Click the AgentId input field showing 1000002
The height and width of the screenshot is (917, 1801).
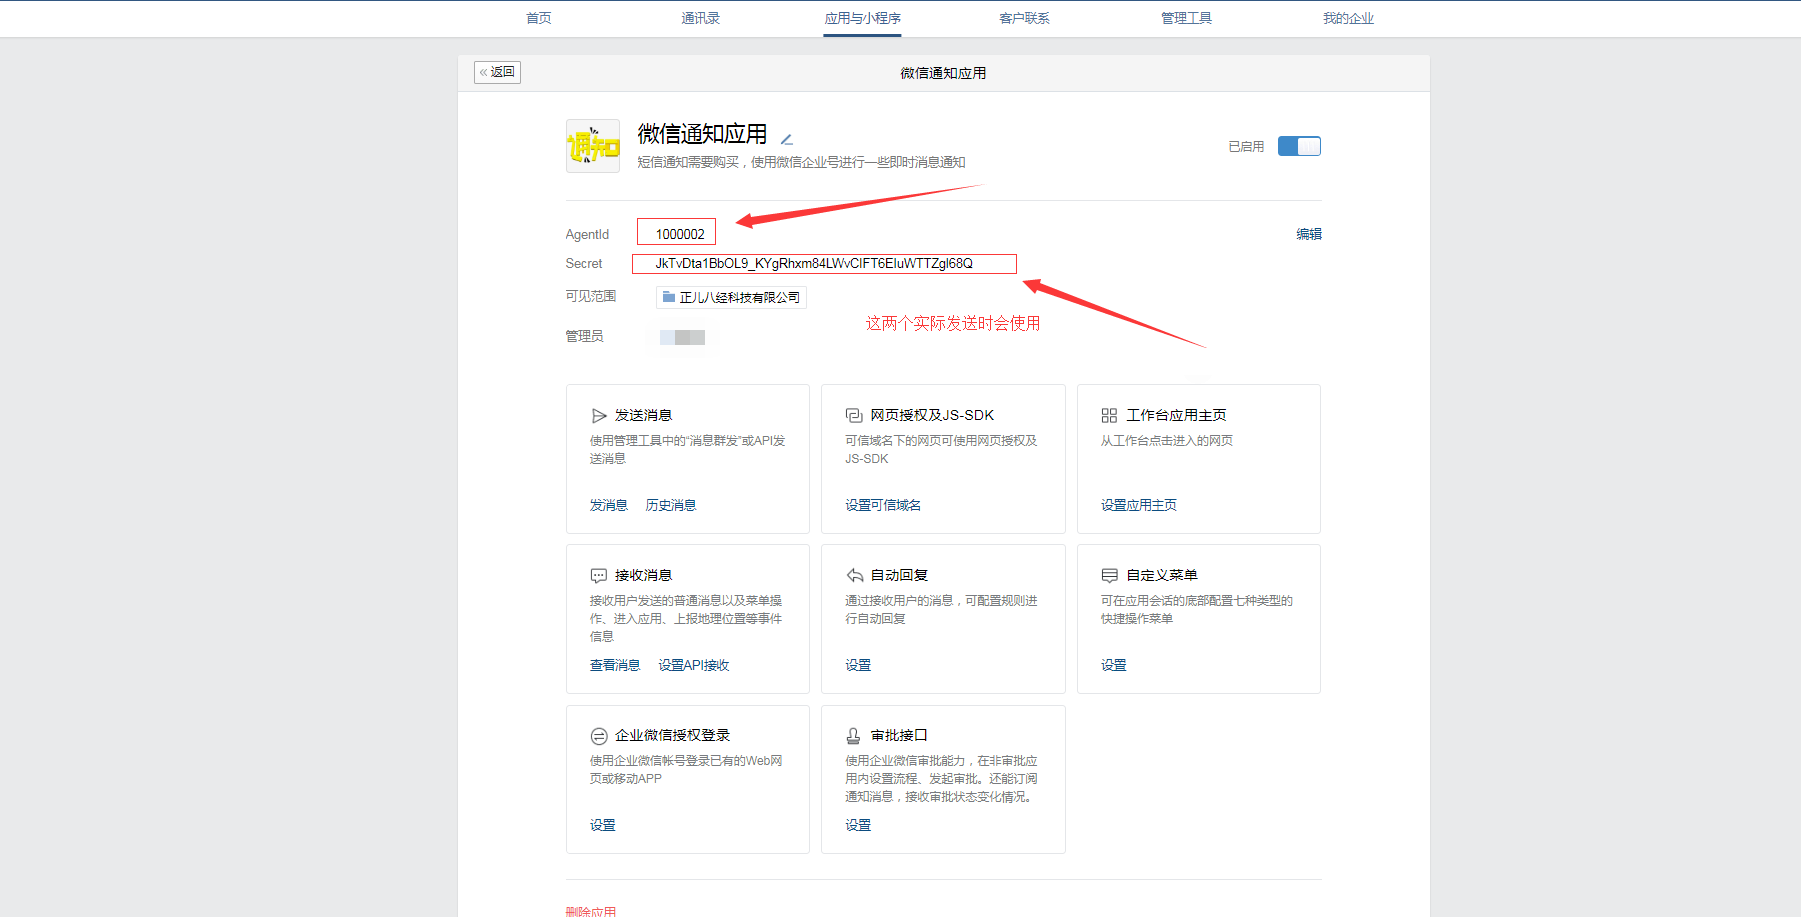coord(676,231)
